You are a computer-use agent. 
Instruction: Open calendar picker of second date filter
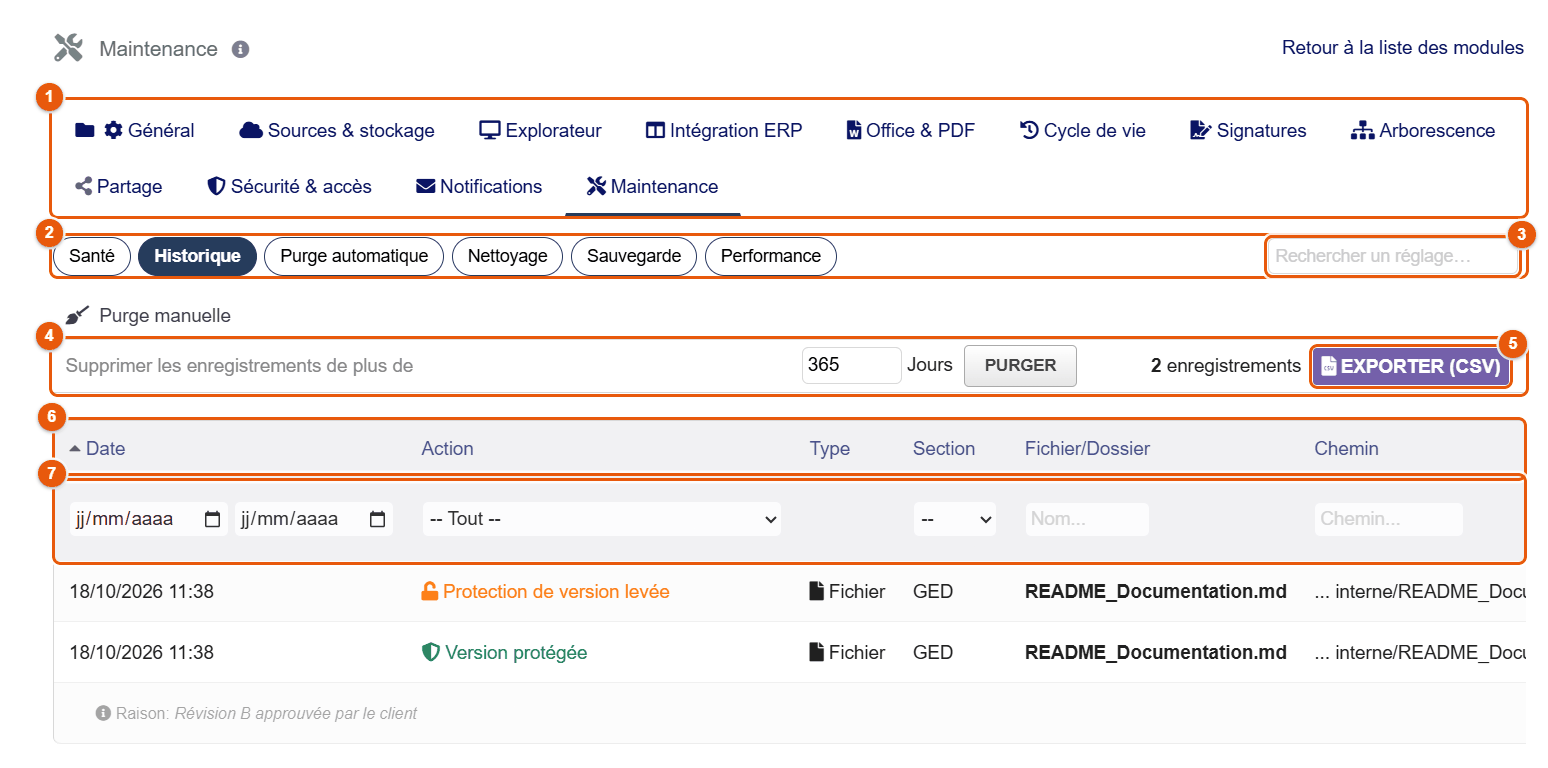pyautogui.click(x=377, y=519)
